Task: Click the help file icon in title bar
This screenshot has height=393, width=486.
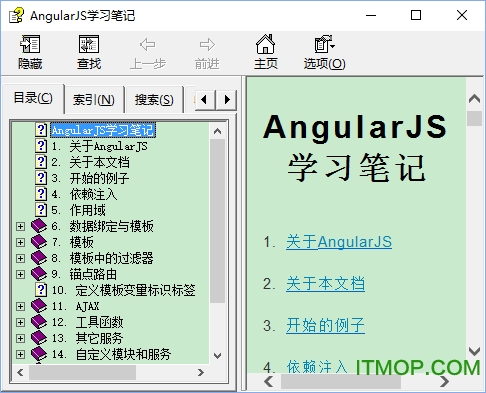Action: pyautogui.click(x=16, y=15)
